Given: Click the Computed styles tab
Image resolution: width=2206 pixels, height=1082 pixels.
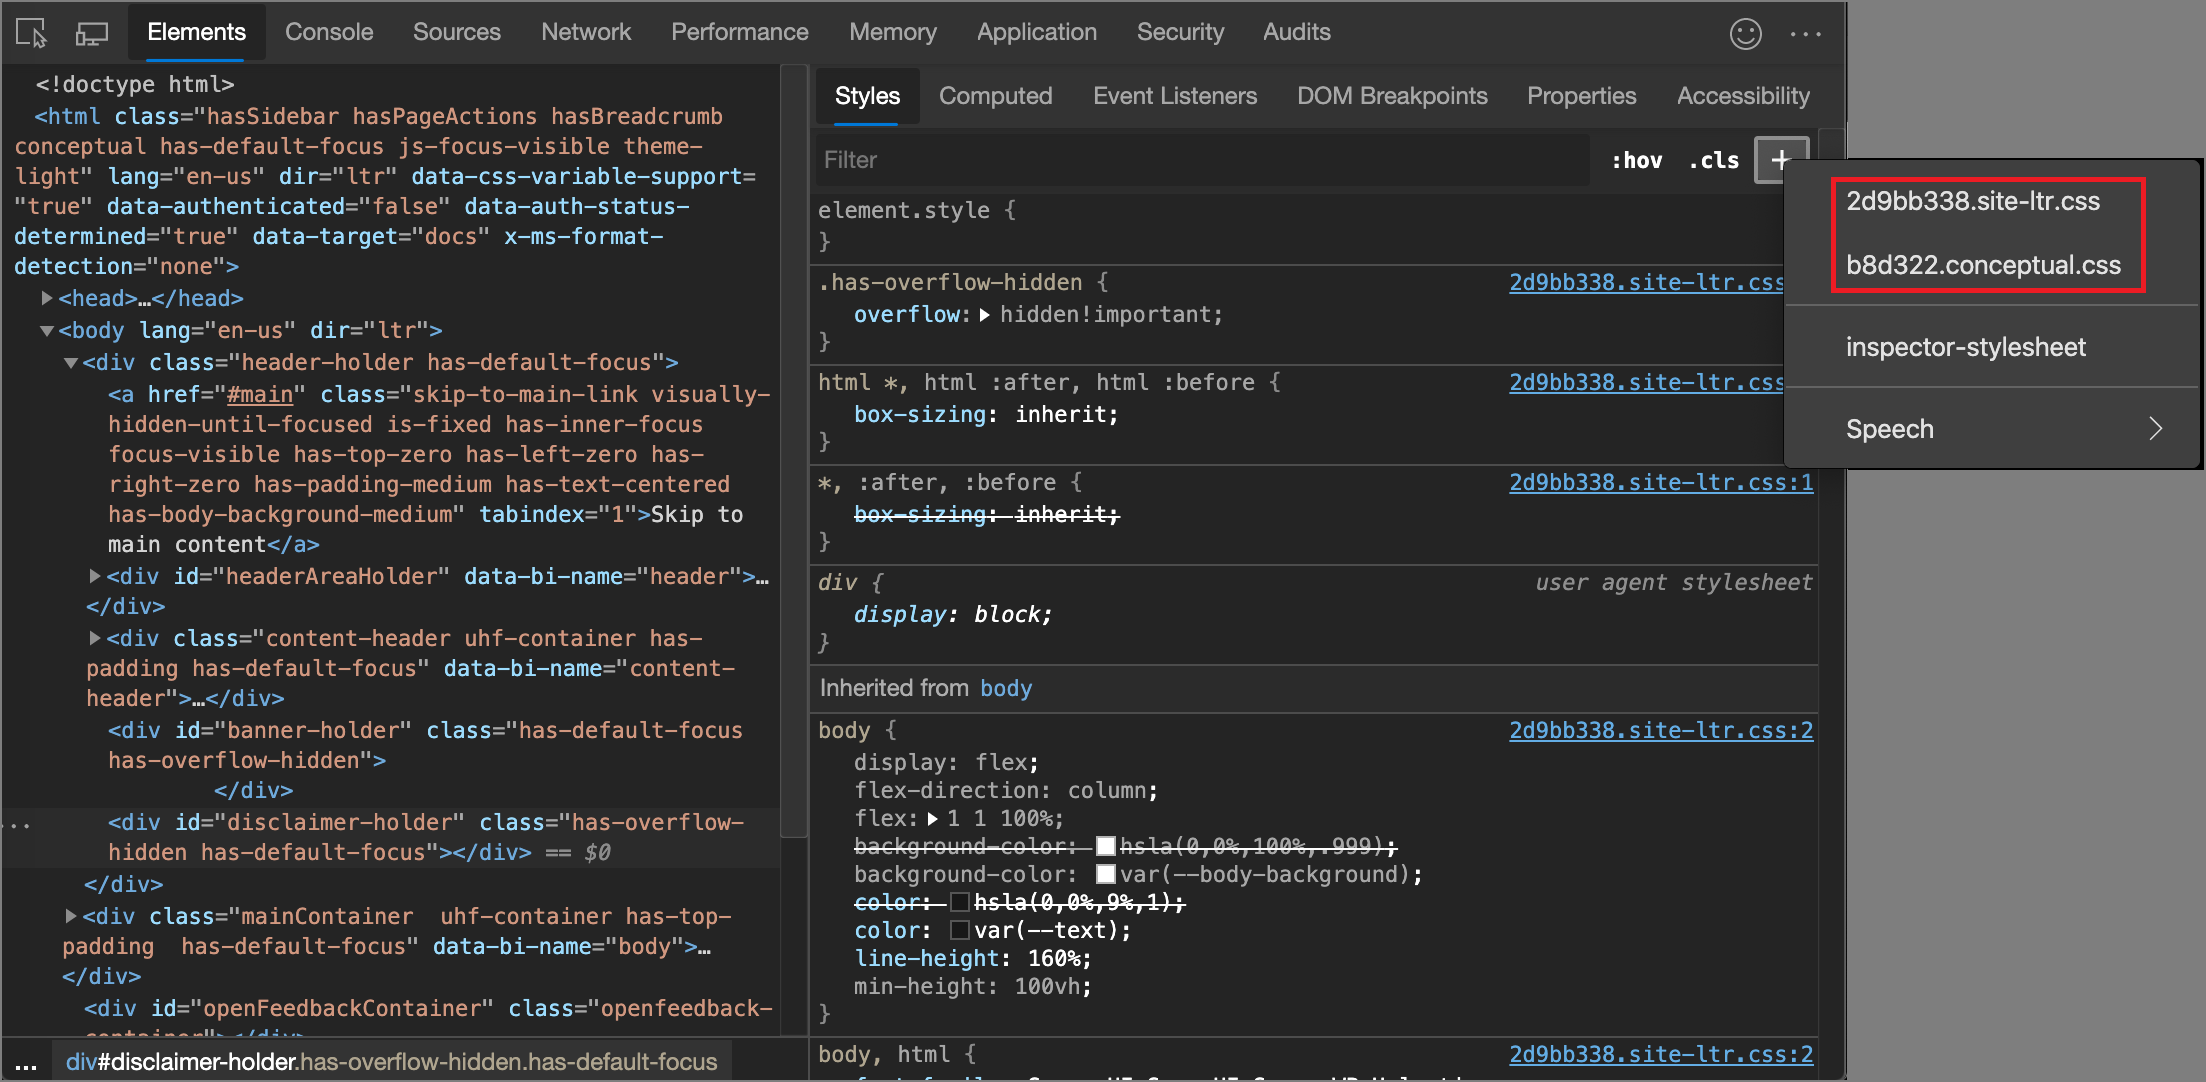Looking at the screenshot, I should point(995,96).
